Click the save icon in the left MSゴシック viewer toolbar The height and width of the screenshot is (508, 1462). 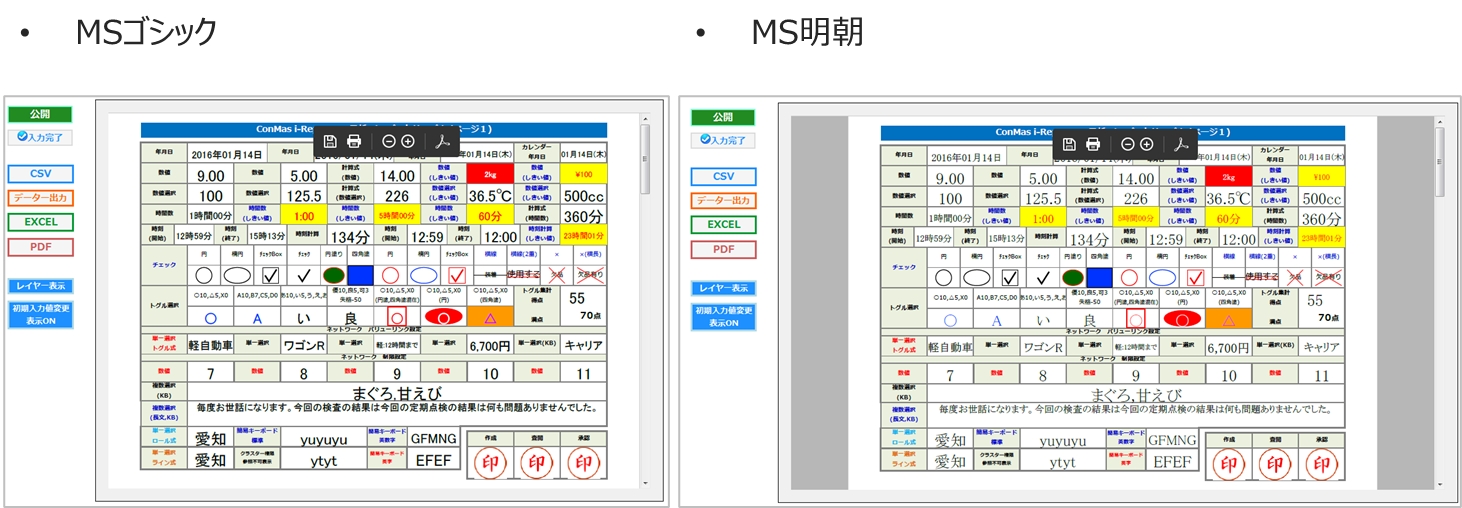(x=330, y=141)
